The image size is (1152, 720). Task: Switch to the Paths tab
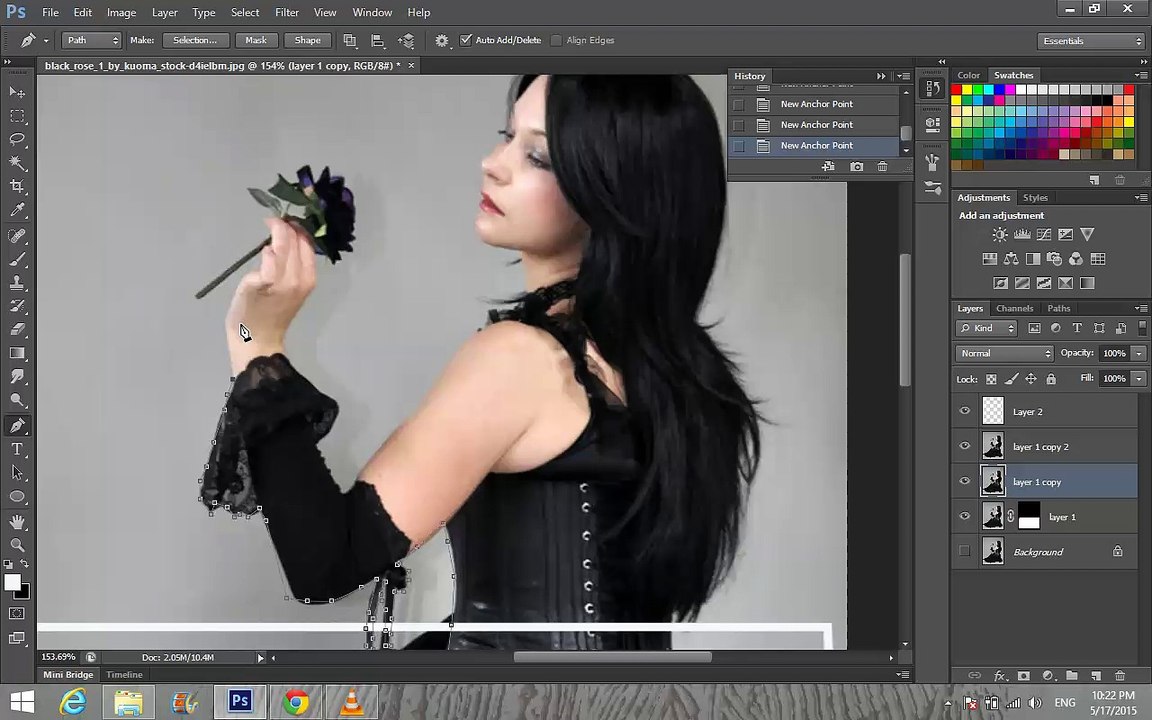1059,309
